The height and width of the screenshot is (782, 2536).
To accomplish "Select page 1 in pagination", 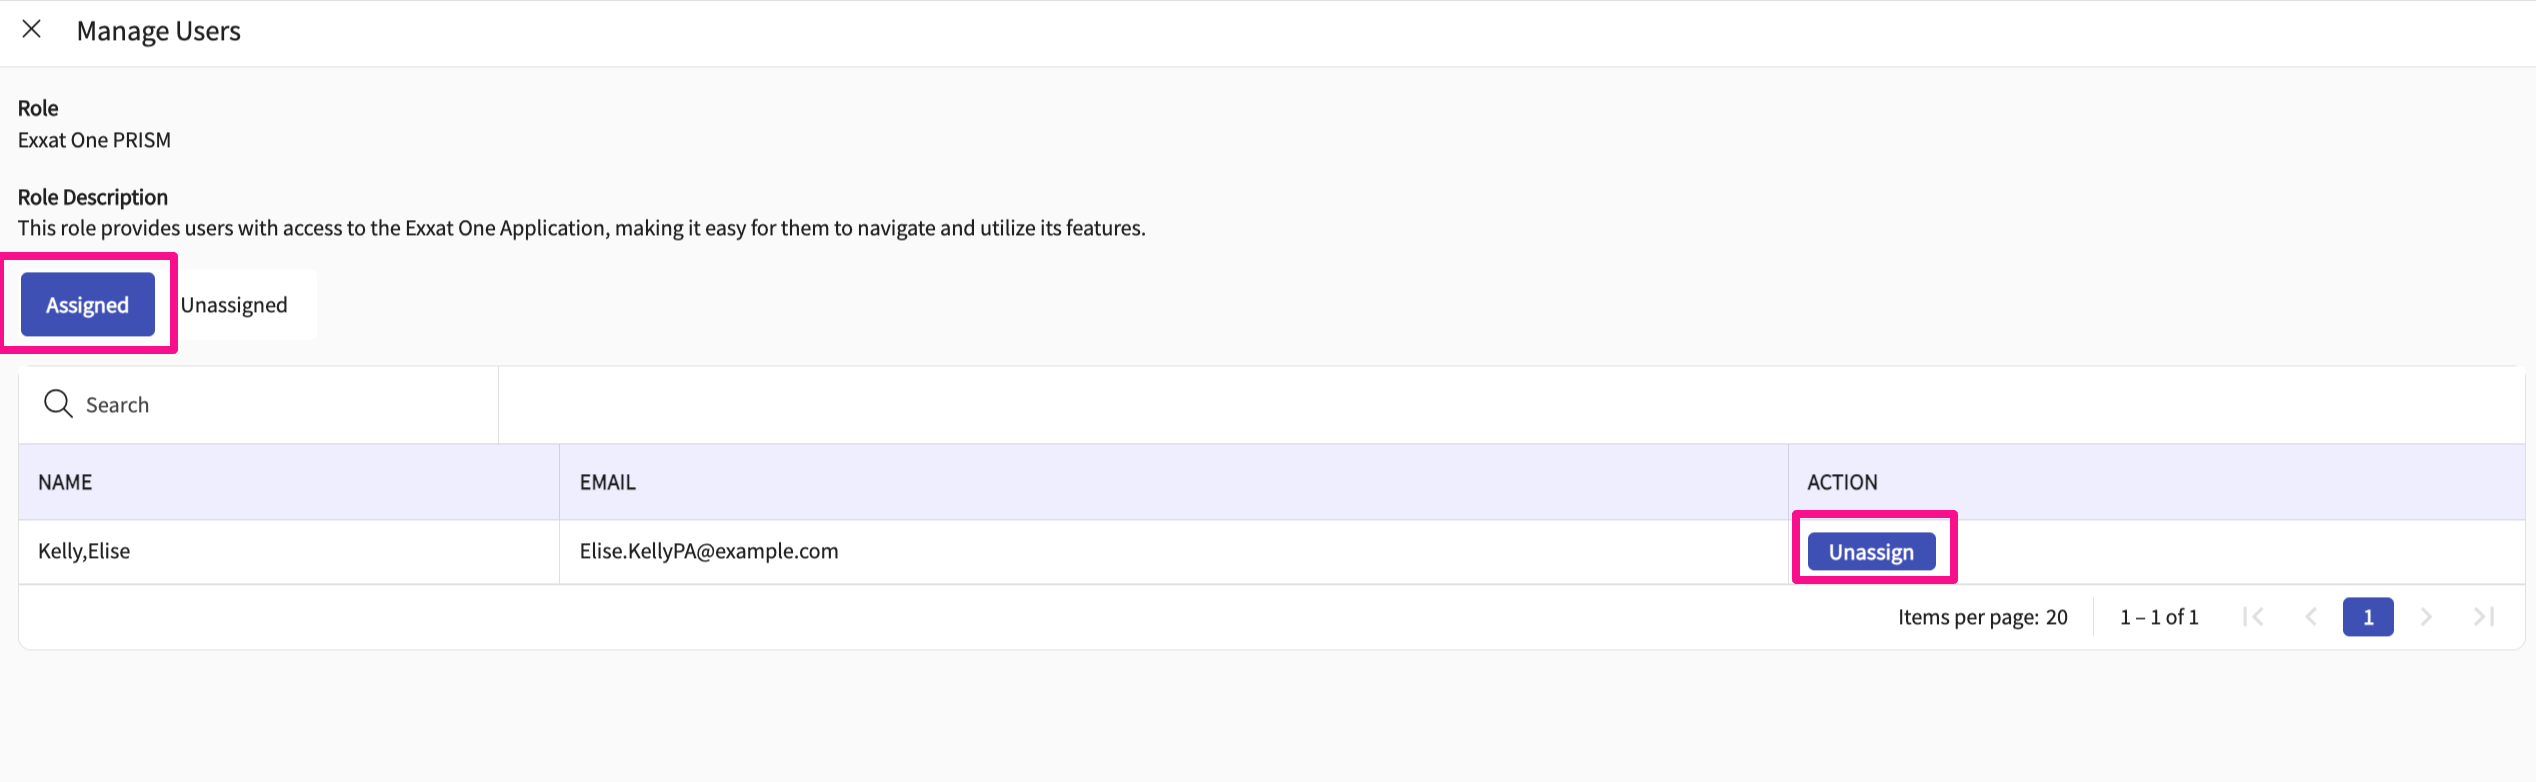I will coord(2368,617).
